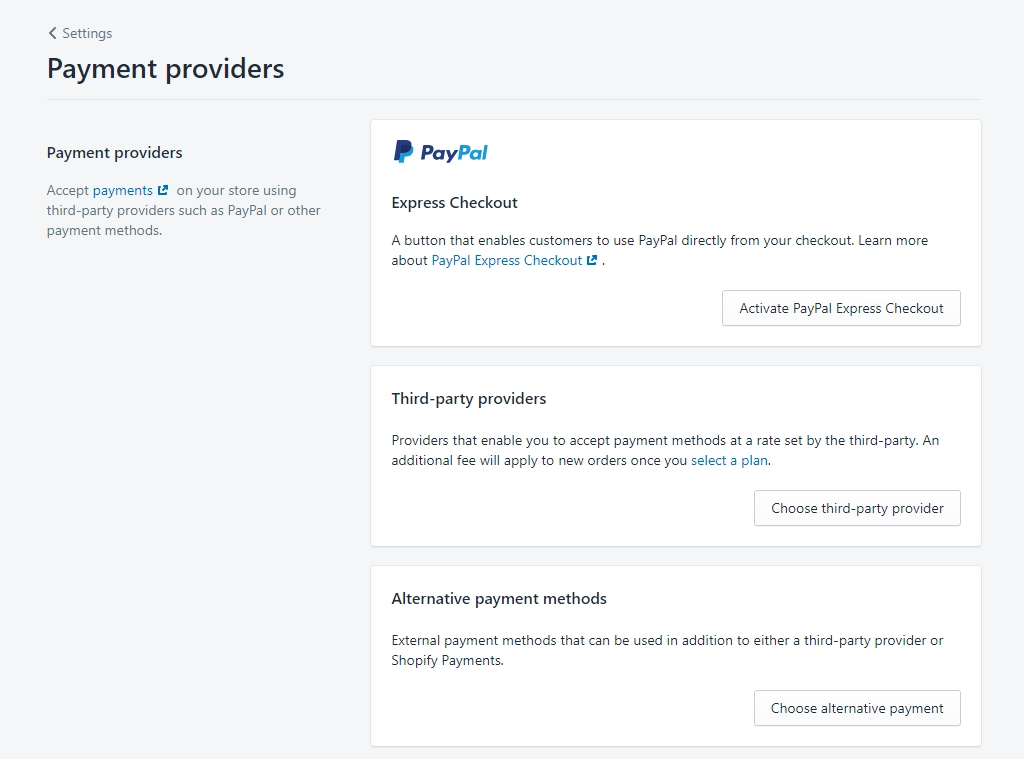Open the Payment providers page heading area
Image resolution: width=1024 pixels, height=759 pixels.
[164, 68]
